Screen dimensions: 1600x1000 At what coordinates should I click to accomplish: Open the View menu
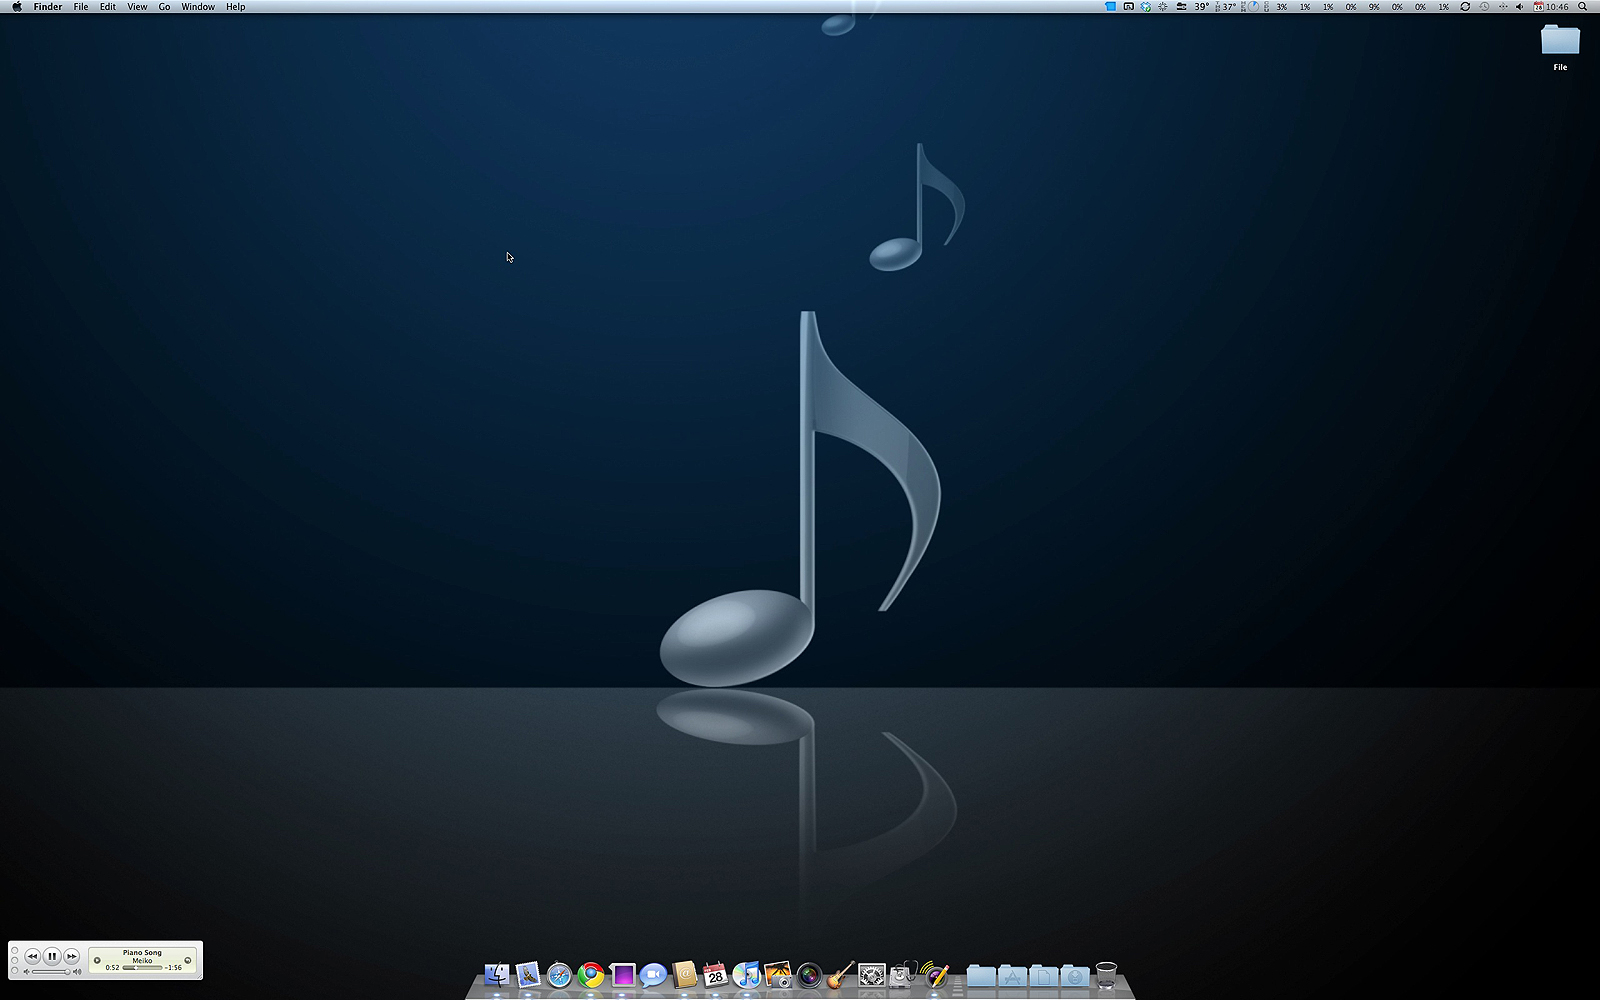pyautogui.click(x=137, y=7)
